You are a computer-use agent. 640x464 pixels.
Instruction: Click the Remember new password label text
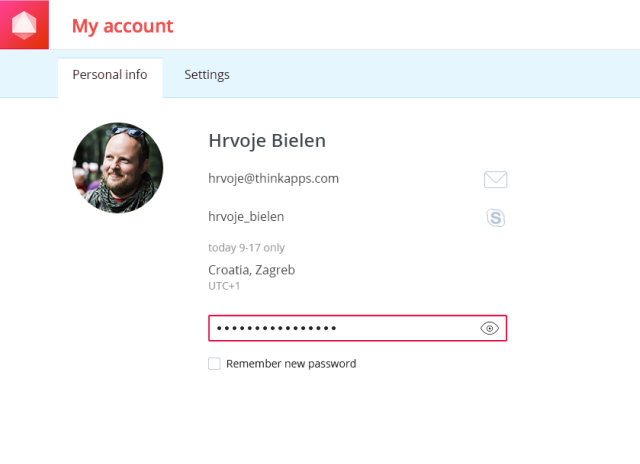pos(291,364)
